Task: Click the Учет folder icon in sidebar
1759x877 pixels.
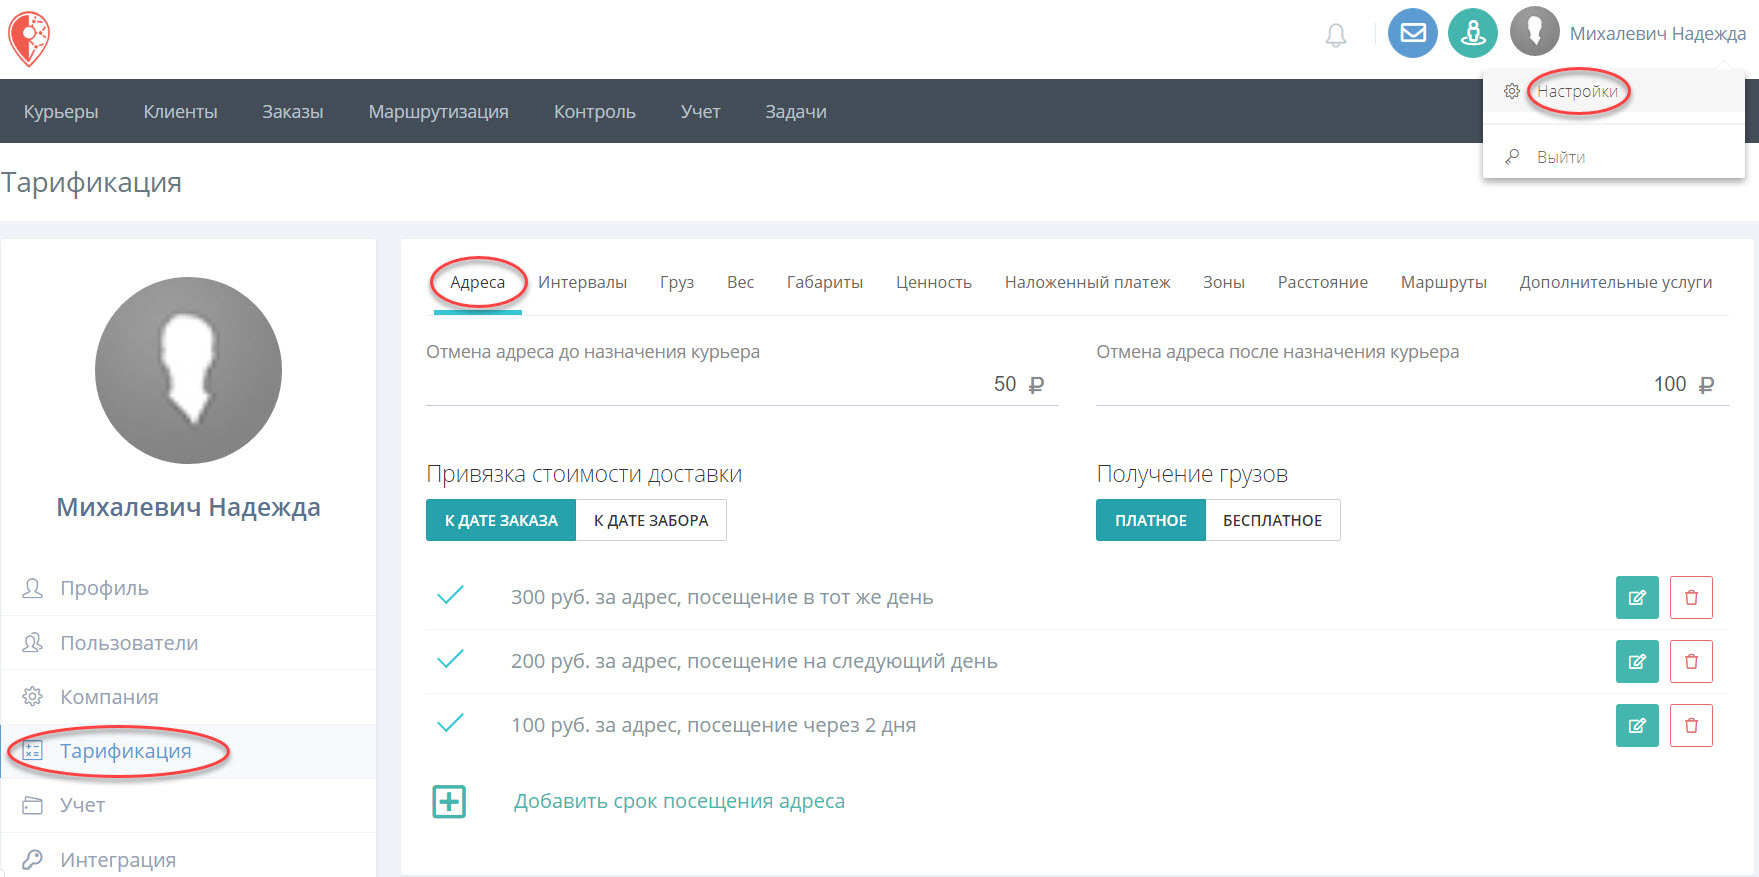Action: 33,805
